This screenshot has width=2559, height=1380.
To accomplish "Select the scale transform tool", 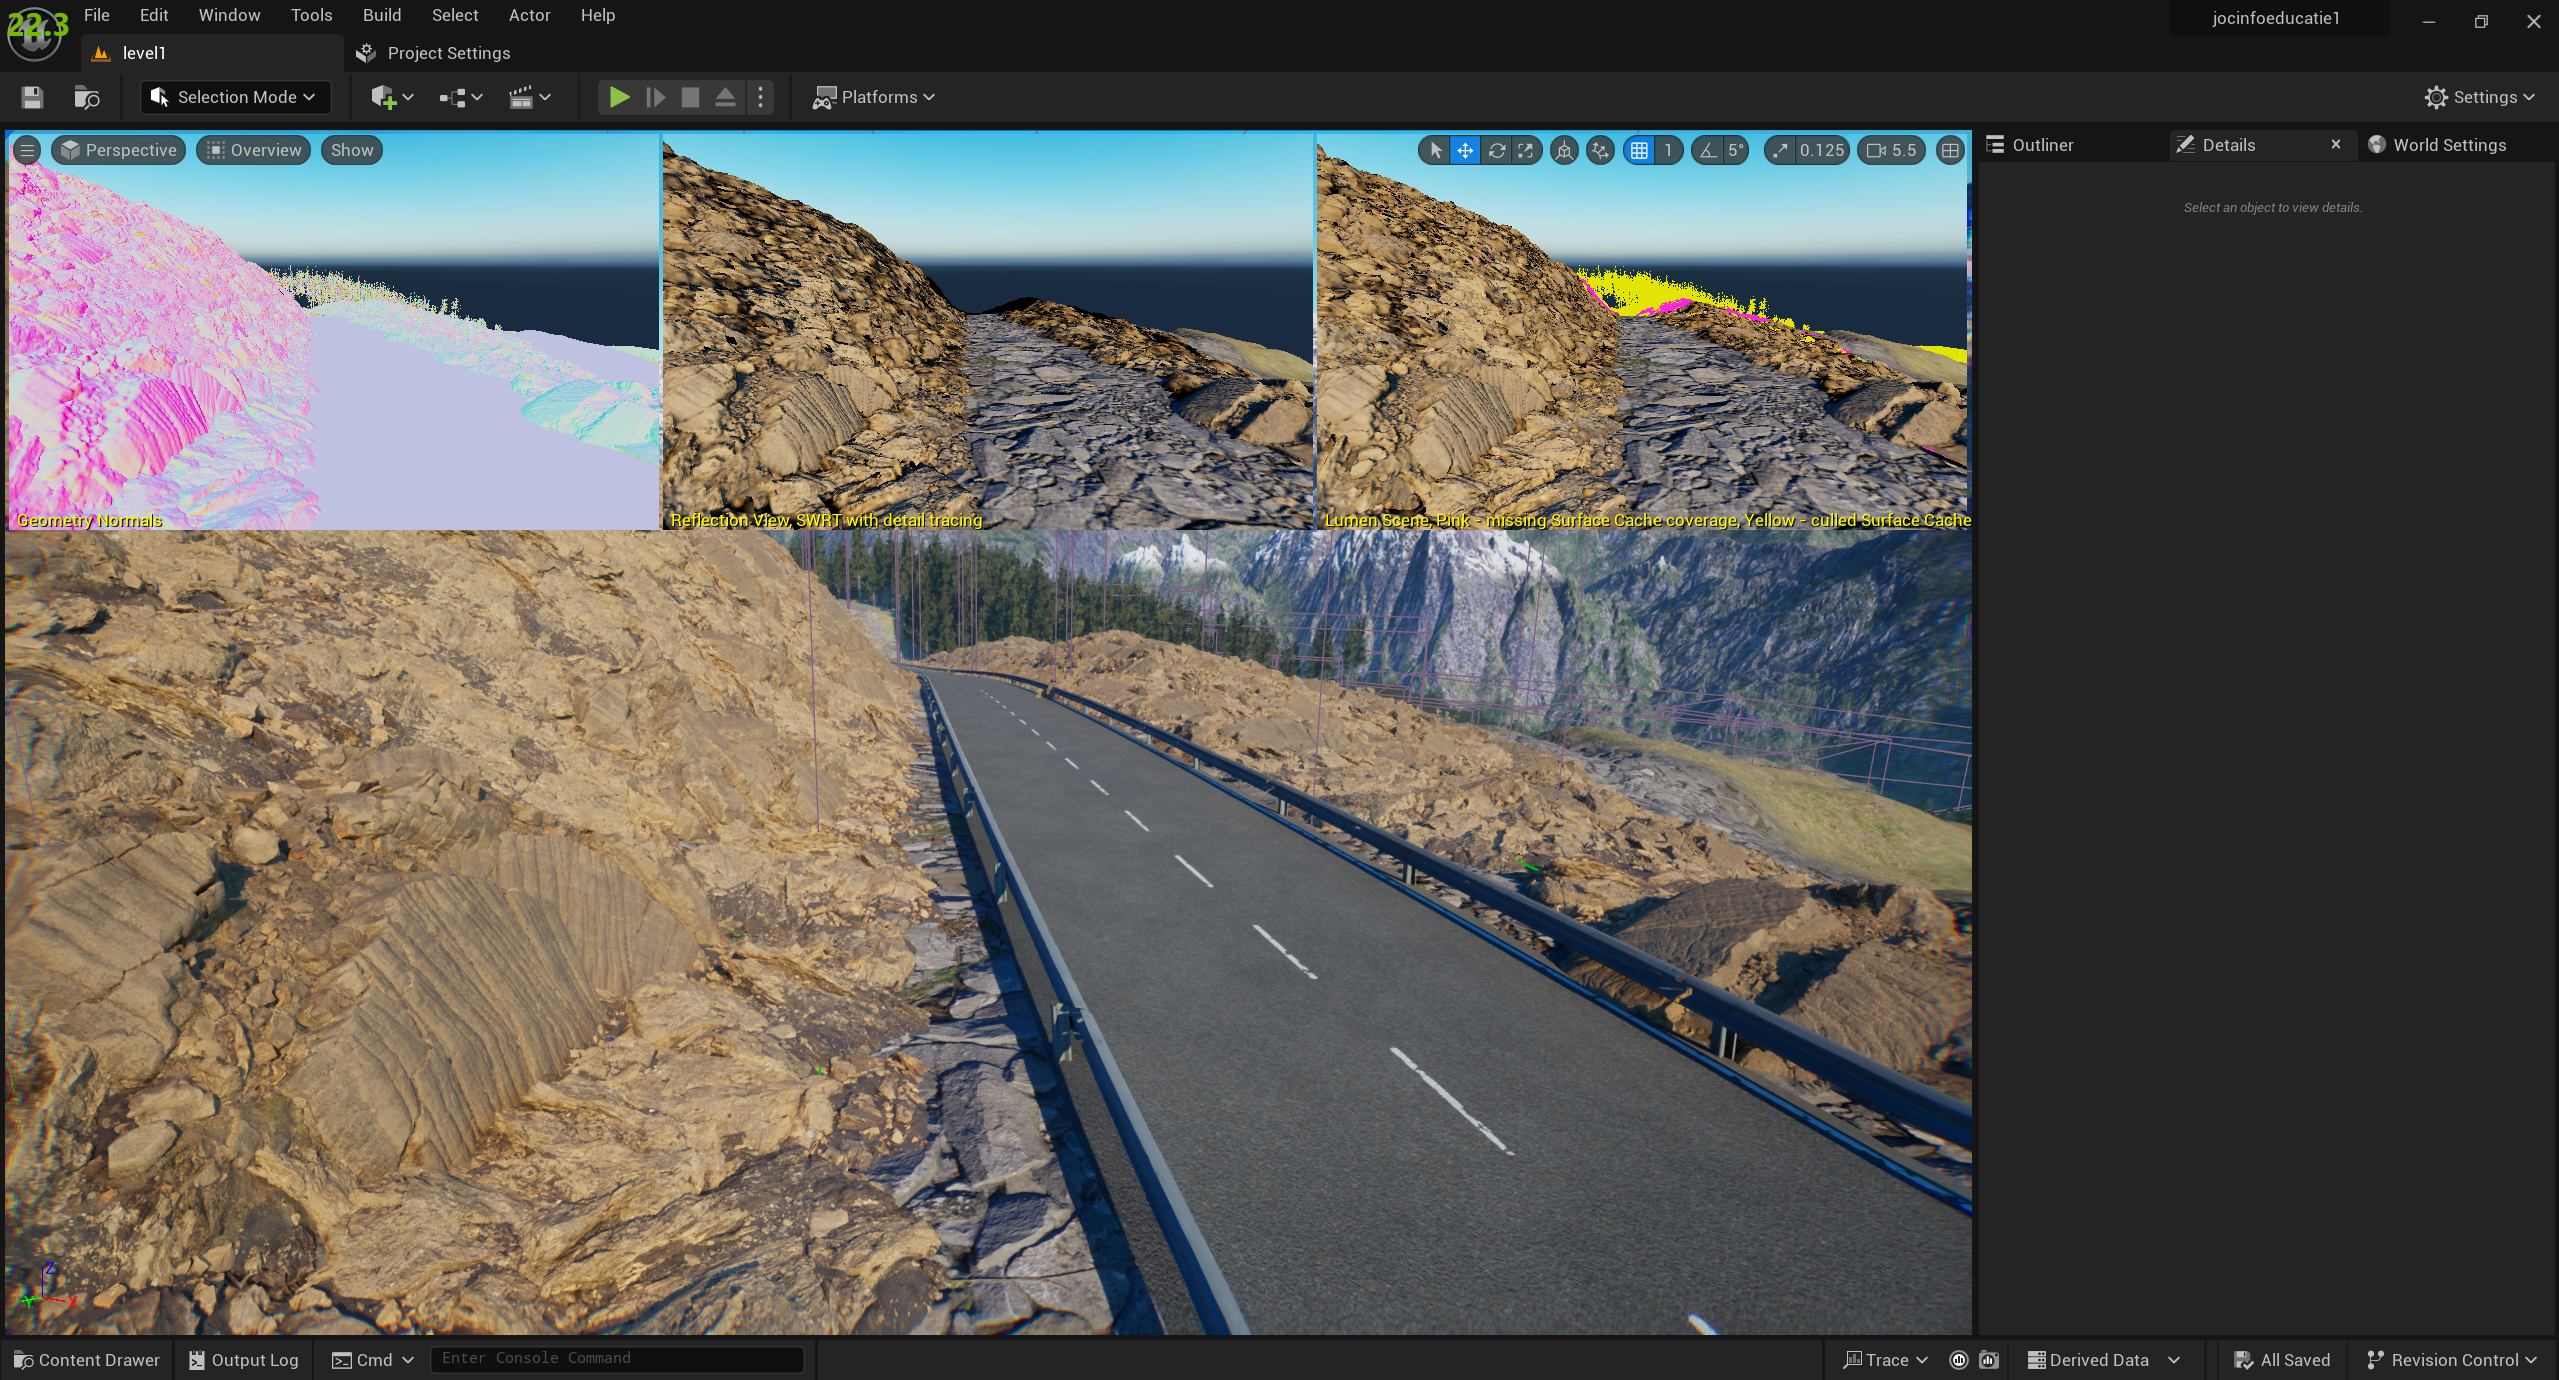I will (1526, 150).
